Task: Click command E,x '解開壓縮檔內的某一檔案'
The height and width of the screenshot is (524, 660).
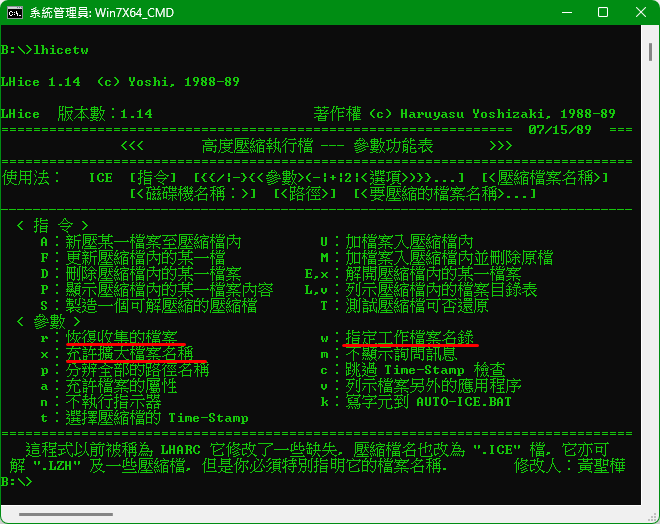Action: [x=433, y=274]
